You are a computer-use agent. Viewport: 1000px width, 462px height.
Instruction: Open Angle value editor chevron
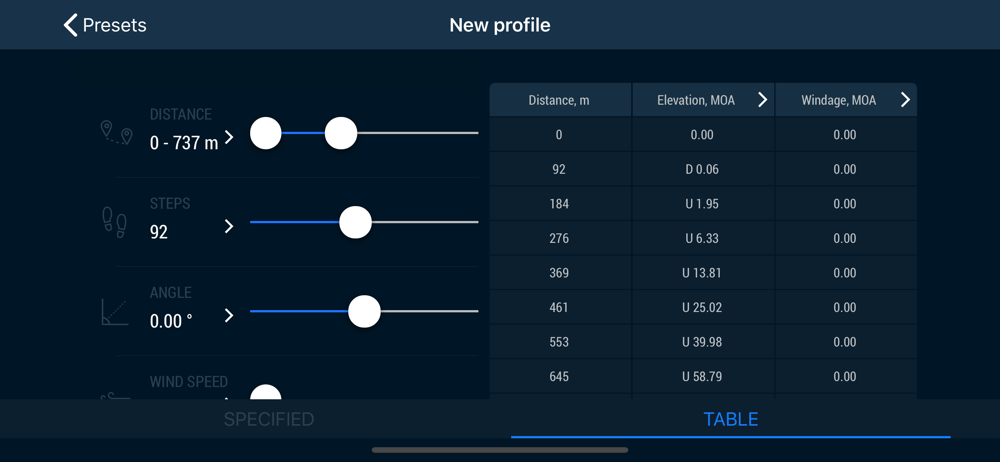pyautogui.click(x=230, y=316)
